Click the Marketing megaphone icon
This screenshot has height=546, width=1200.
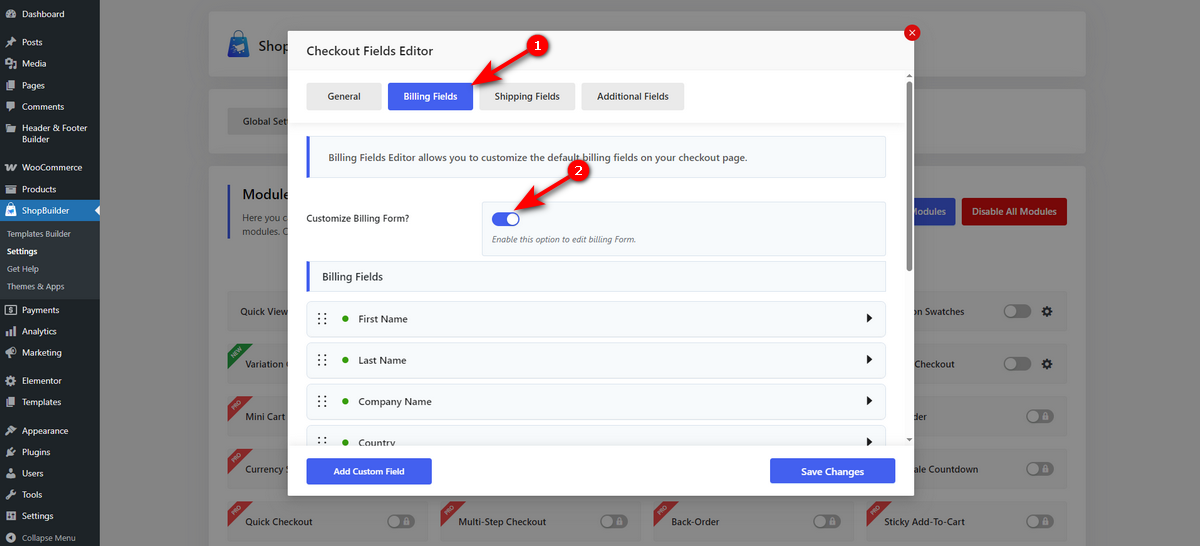pyautogui.click(x=10, y=352)
